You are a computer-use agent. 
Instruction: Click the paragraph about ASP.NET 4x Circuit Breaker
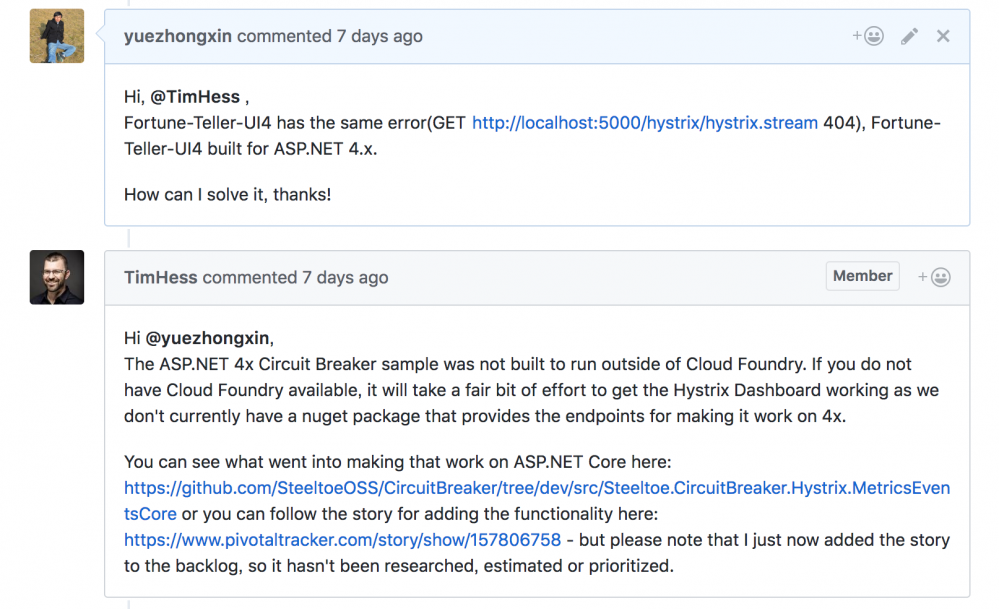(520, 390)
